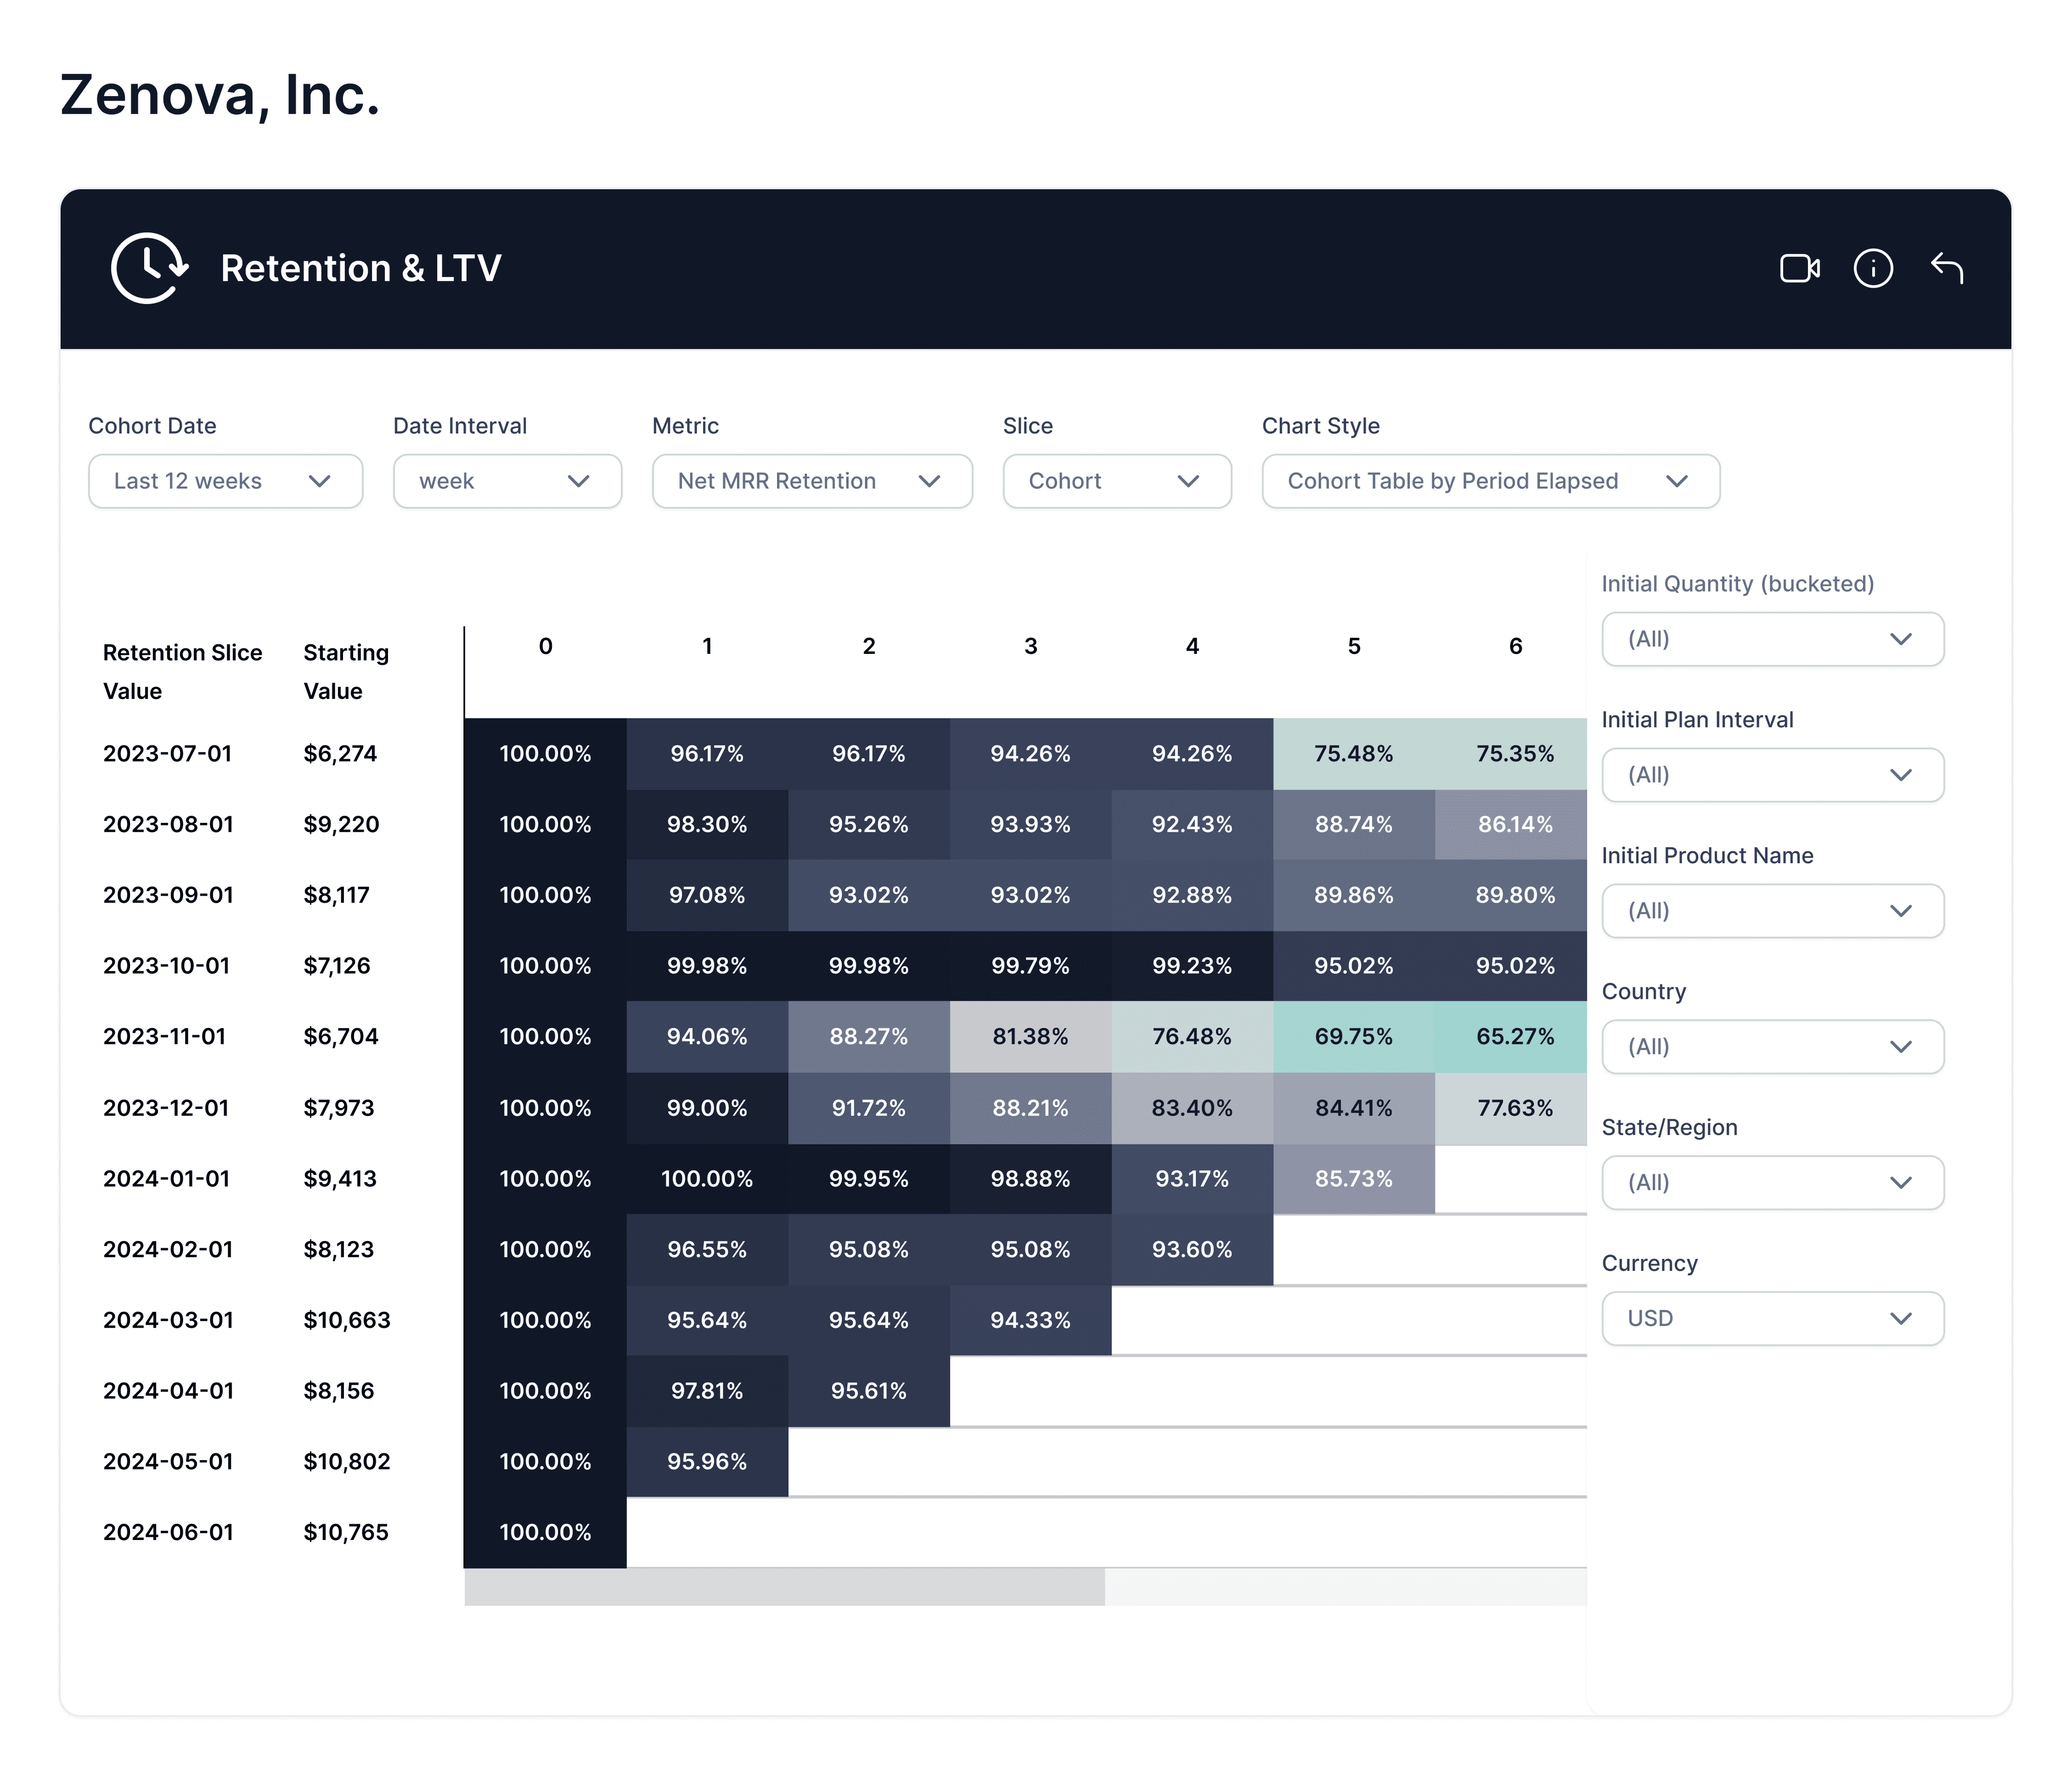Screen dimensions: 2072x1765
Task: Open the State/Region filter dropdown
Action: 1772,1183
